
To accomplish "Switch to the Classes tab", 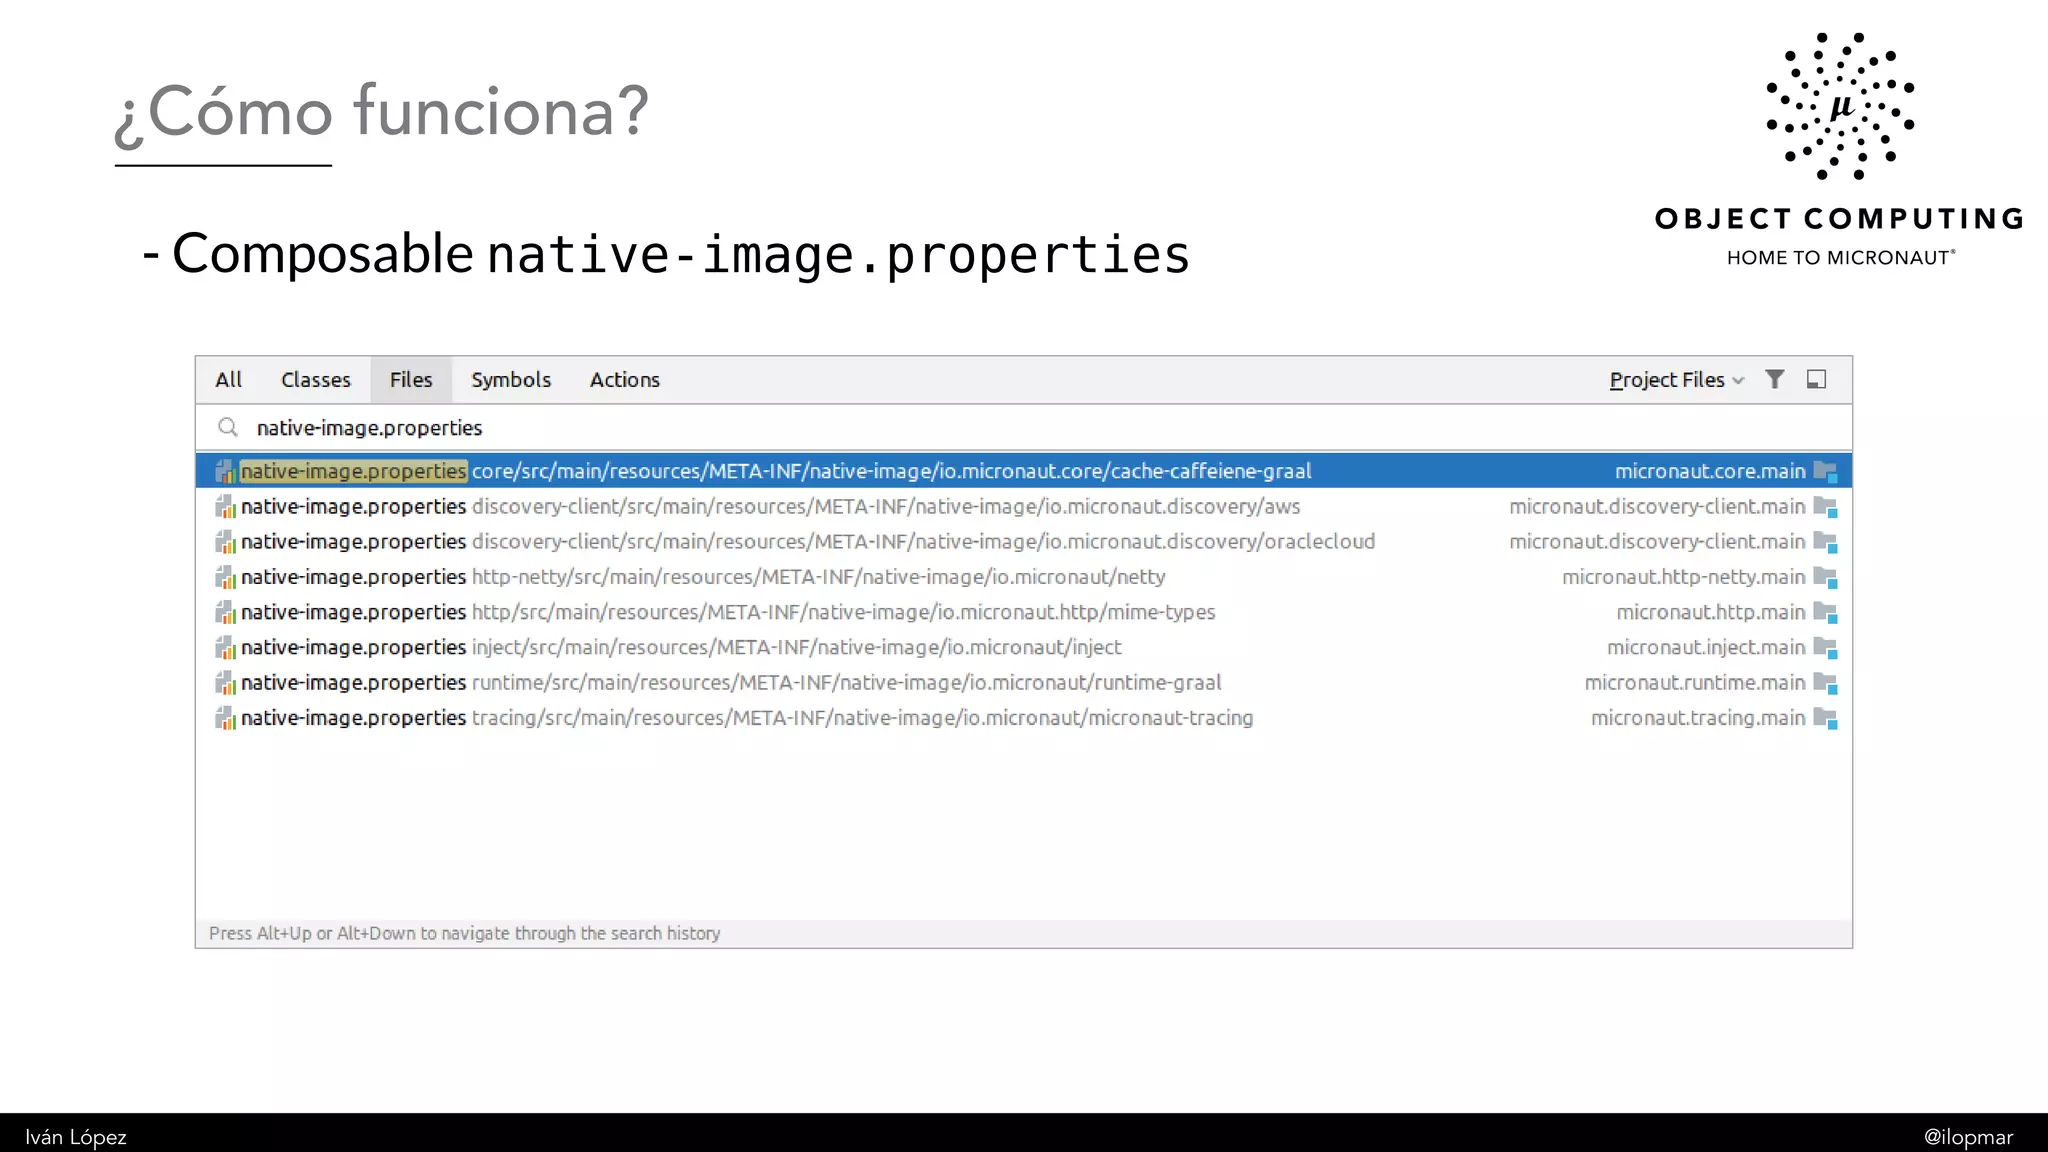I will pos(316,380).
